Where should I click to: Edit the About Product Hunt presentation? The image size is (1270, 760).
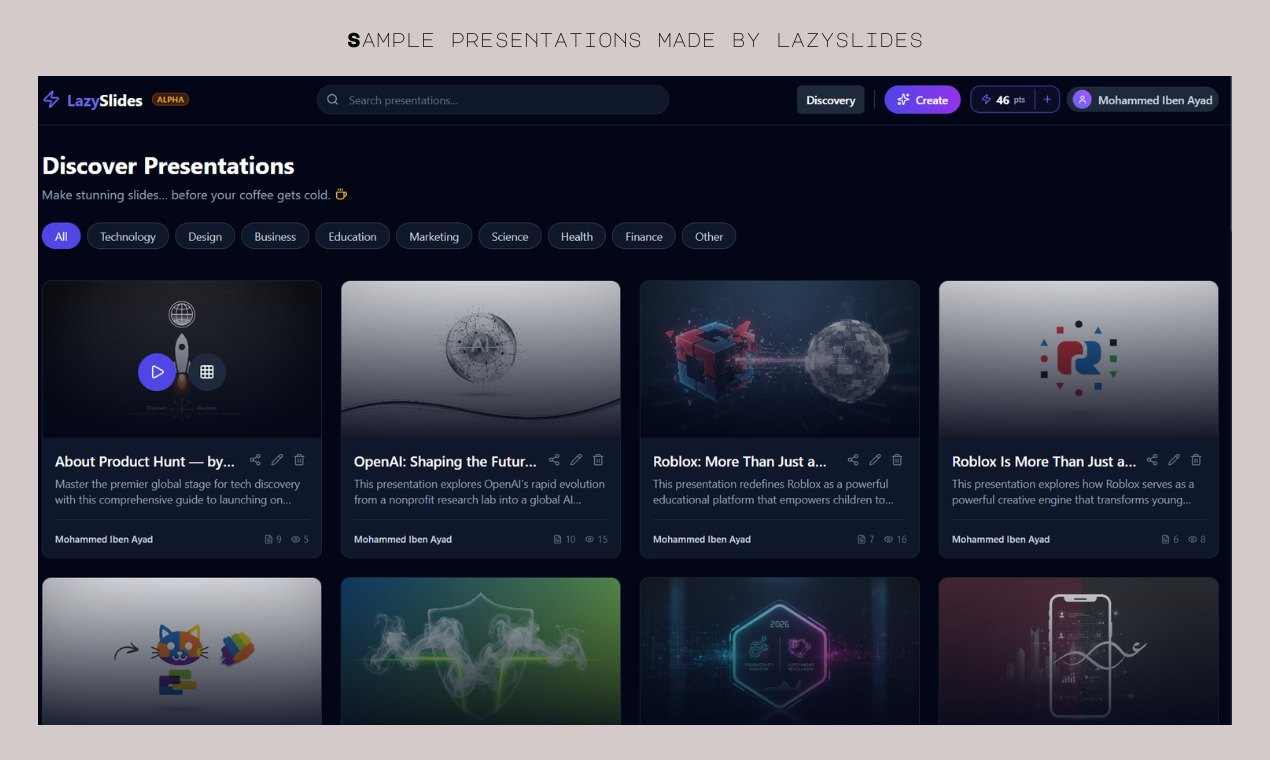[x=277, y=459]
